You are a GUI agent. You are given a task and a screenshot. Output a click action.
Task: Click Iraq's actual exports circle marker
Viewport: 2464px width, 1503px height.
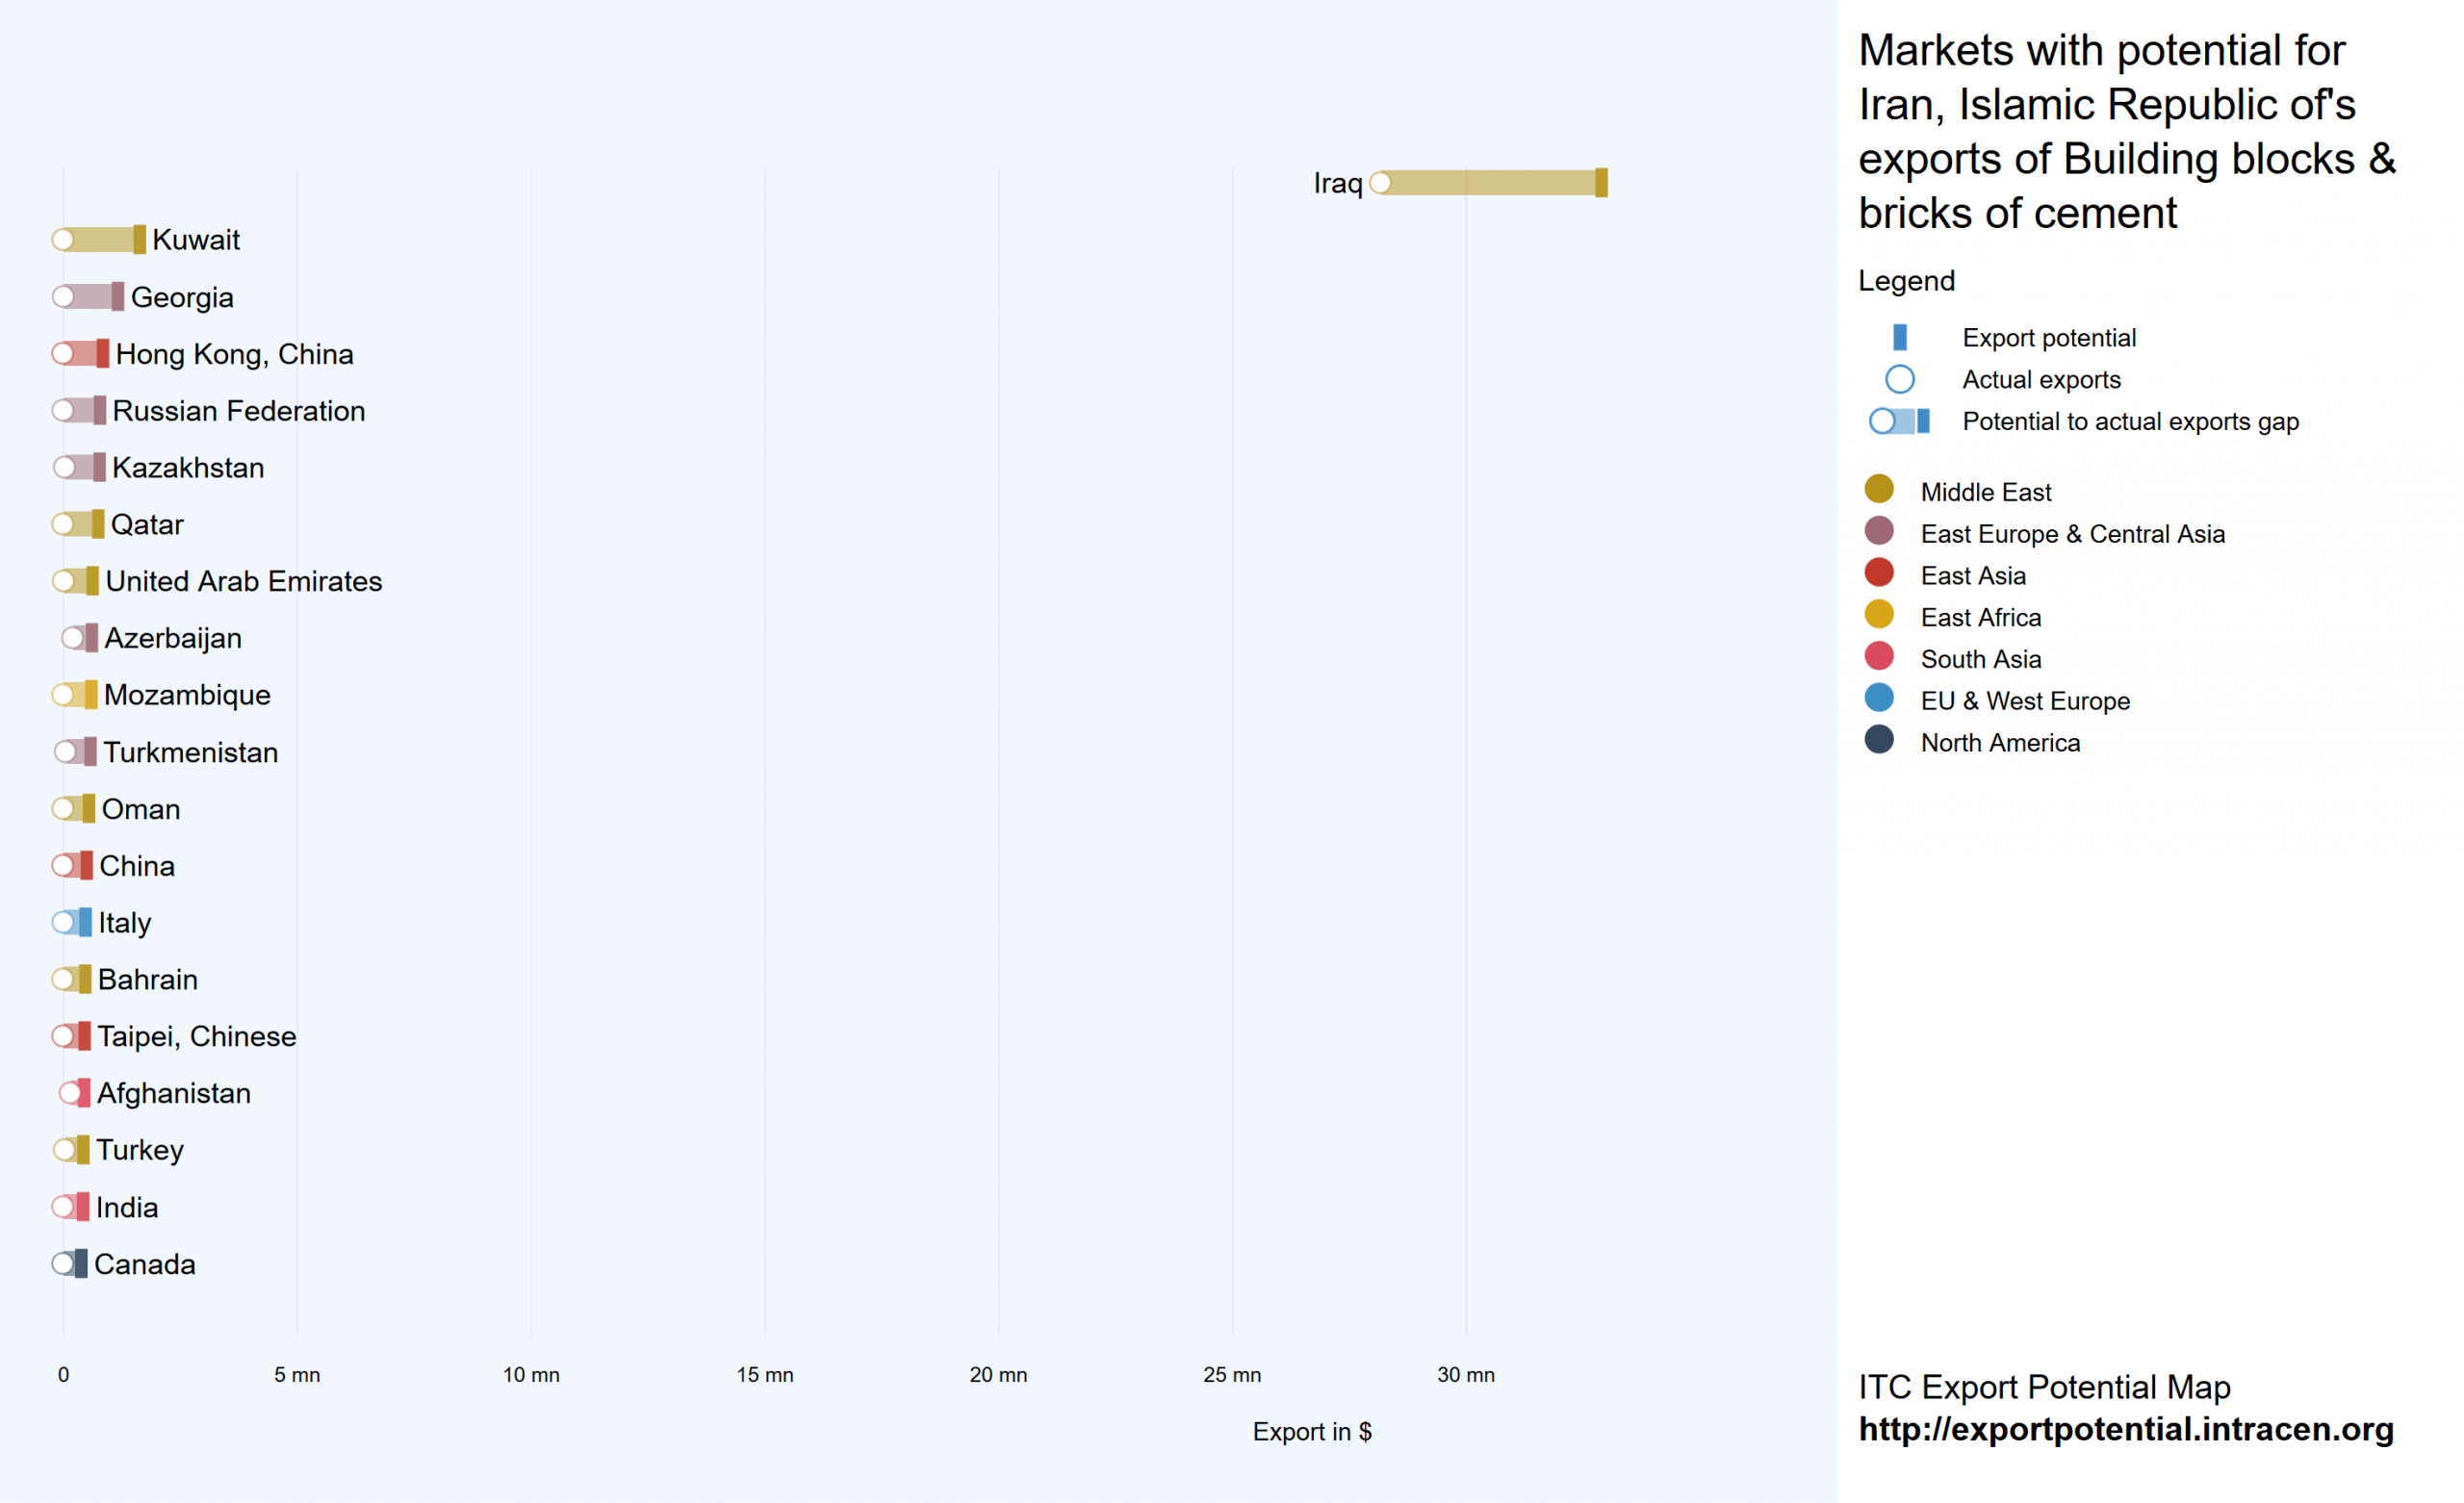tap(1380, 183)
